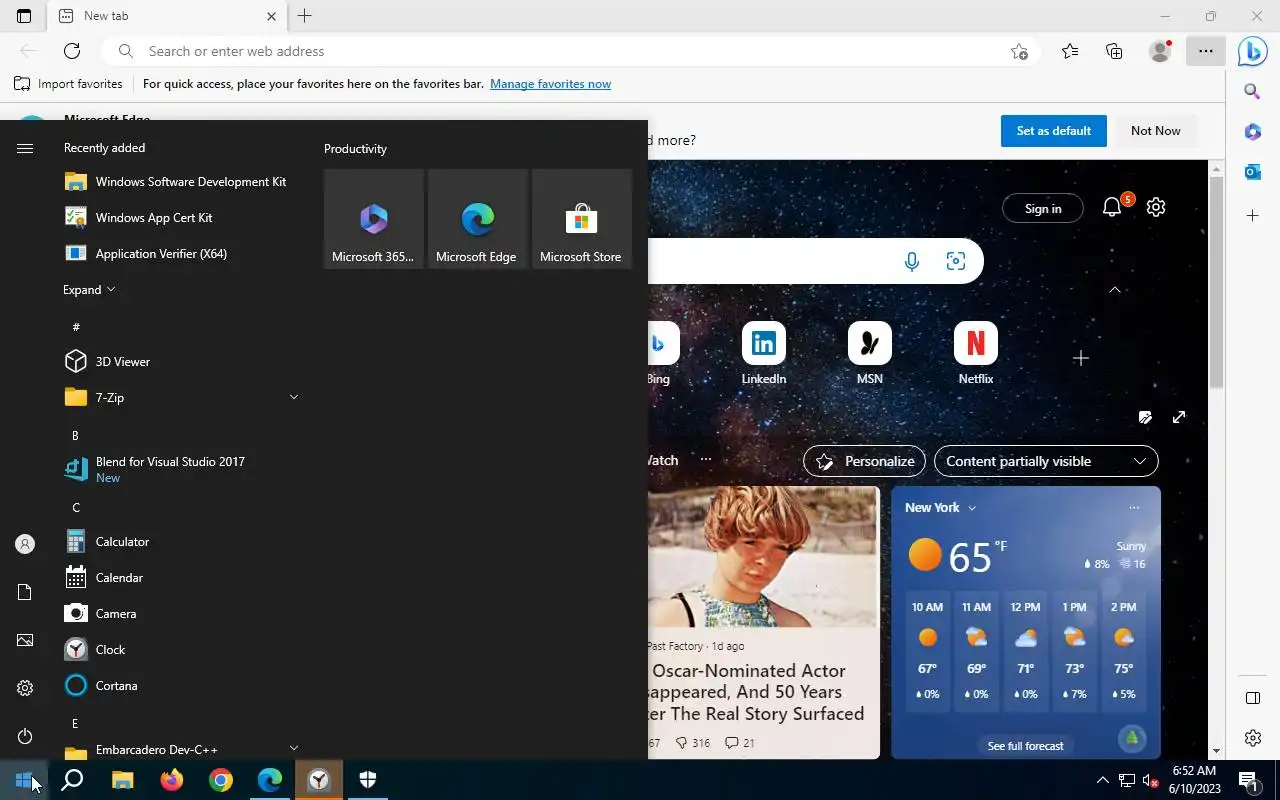Toggle the Start menu hamburger navigation
This screenshot has height=800, width=1280.
tap(25, 148)
